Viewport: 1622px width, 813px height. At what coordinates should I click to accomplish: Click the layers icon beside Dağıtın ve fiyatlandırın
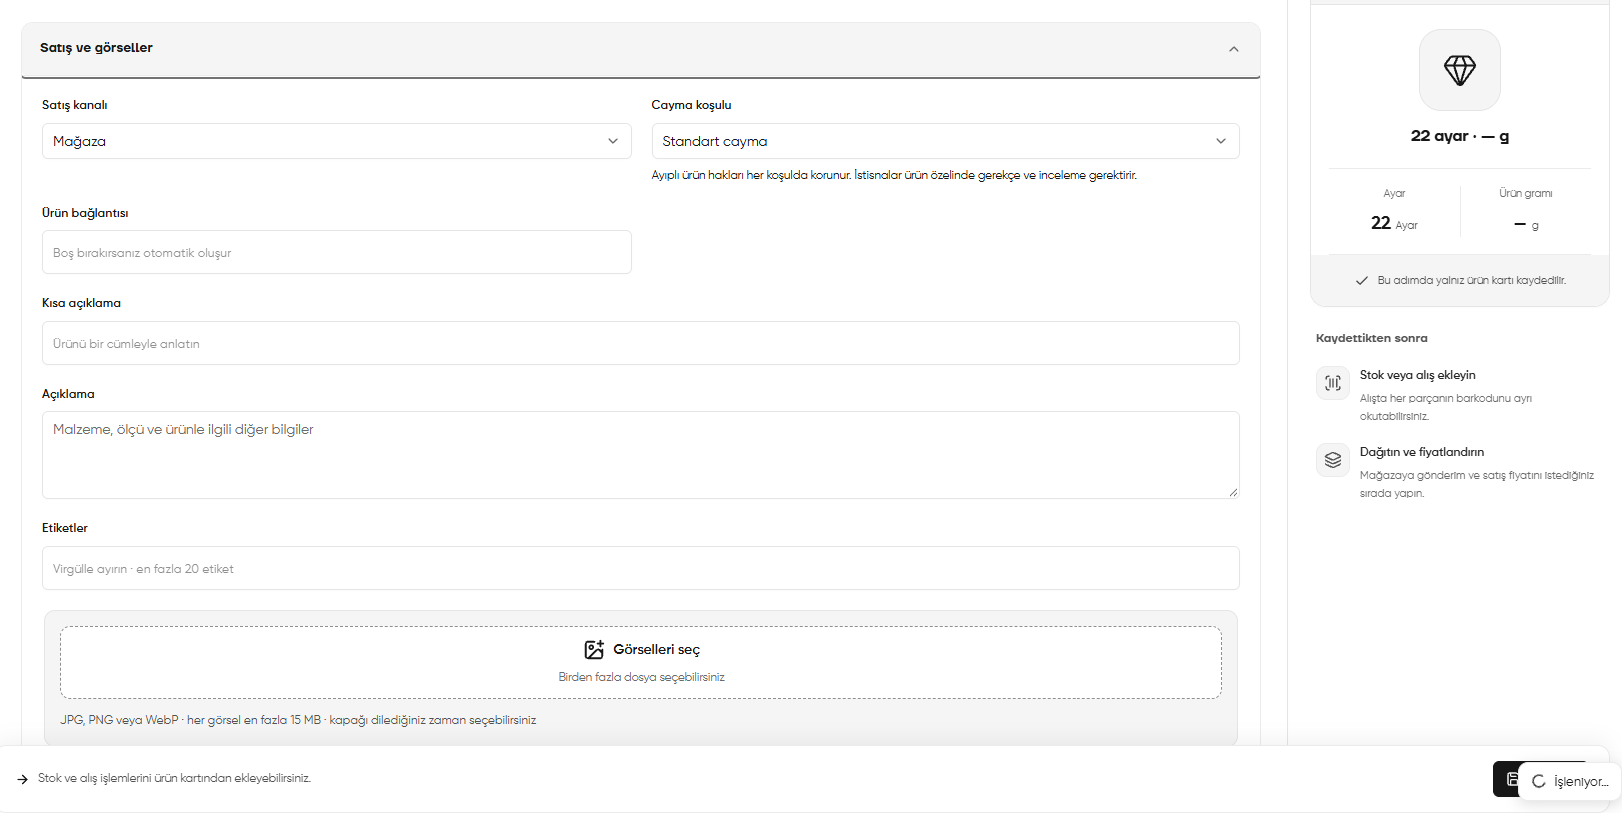[1332, 460]
